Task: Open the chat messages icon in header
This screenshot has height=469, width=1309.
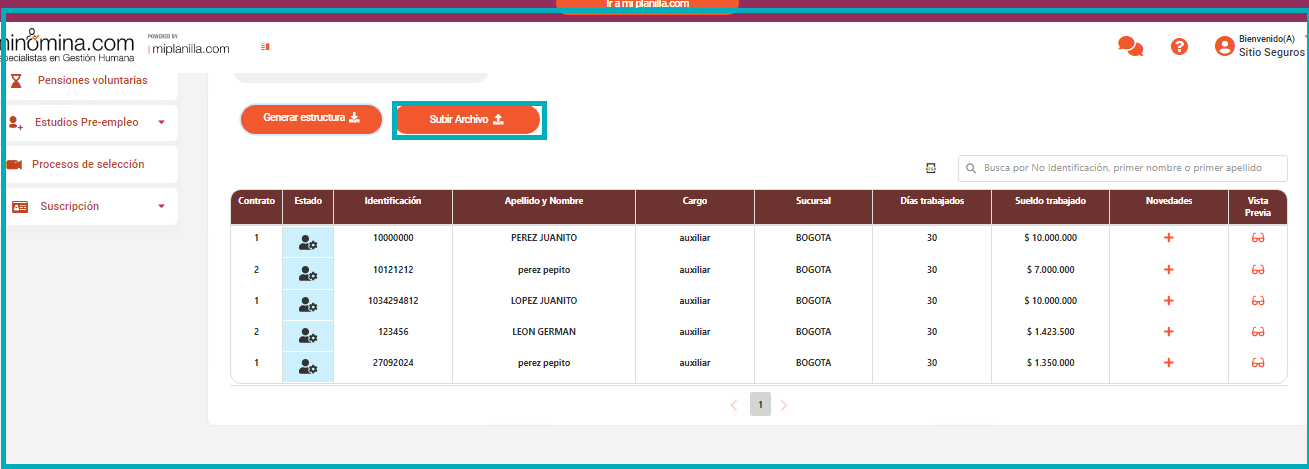Action: [1130, 47]
